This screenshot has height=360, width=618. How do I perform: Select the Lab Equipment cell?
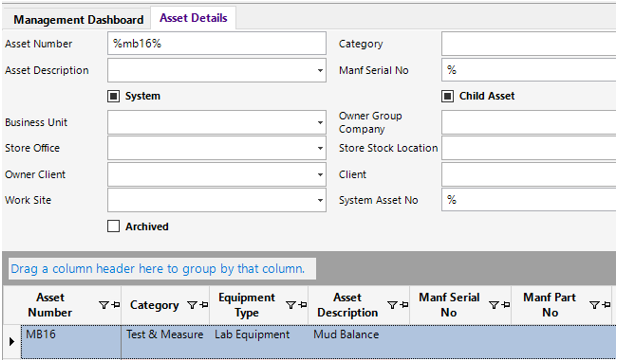(x=259, y=341)
